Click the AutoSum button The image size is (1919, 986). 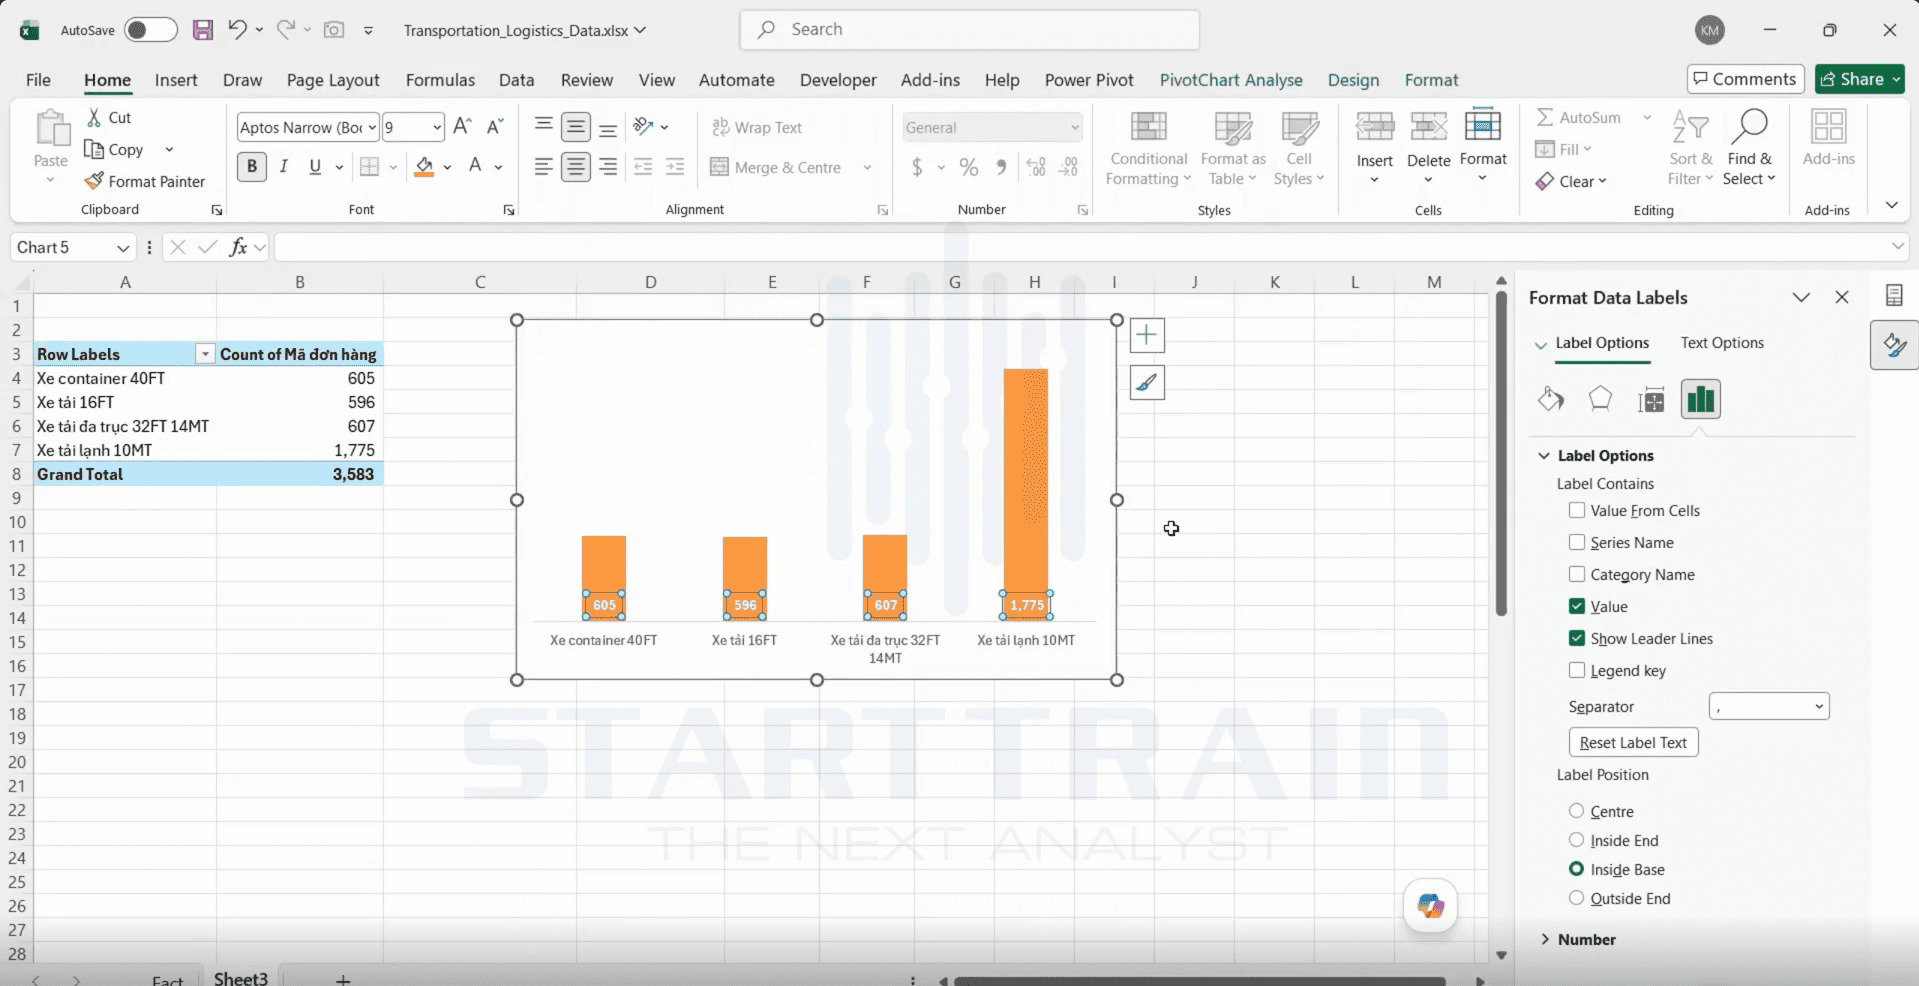1579,117
